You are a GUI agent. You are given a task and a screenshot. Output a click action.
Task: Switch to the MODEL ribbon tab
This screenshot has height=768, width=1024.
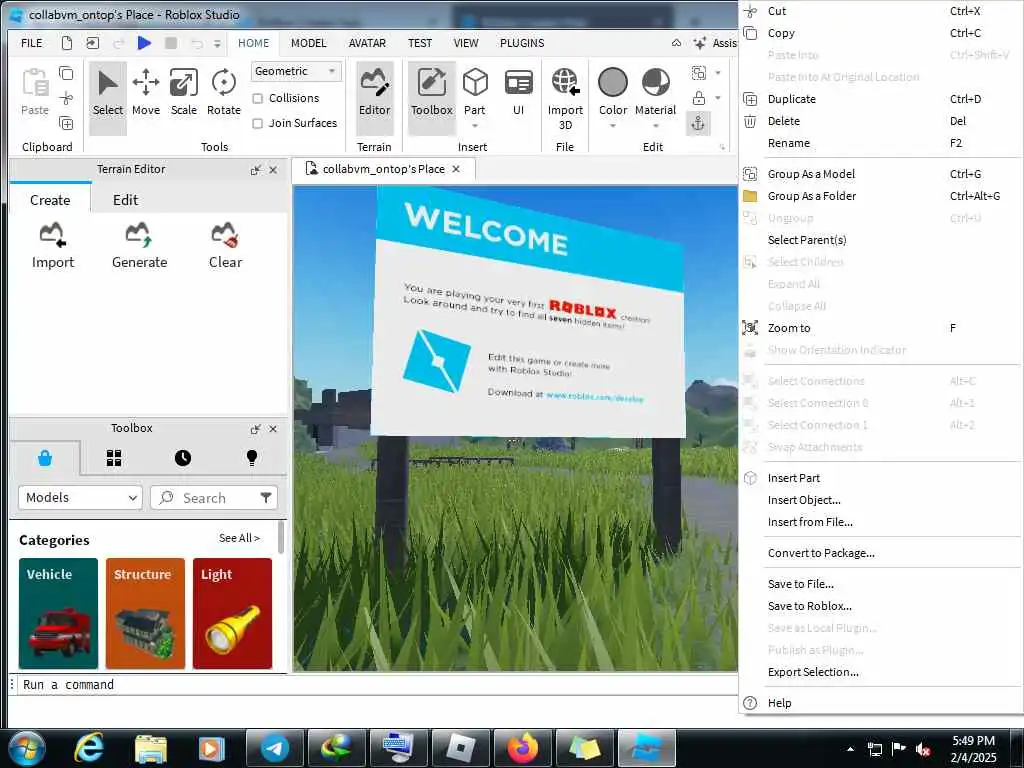(x=308, y=43)
